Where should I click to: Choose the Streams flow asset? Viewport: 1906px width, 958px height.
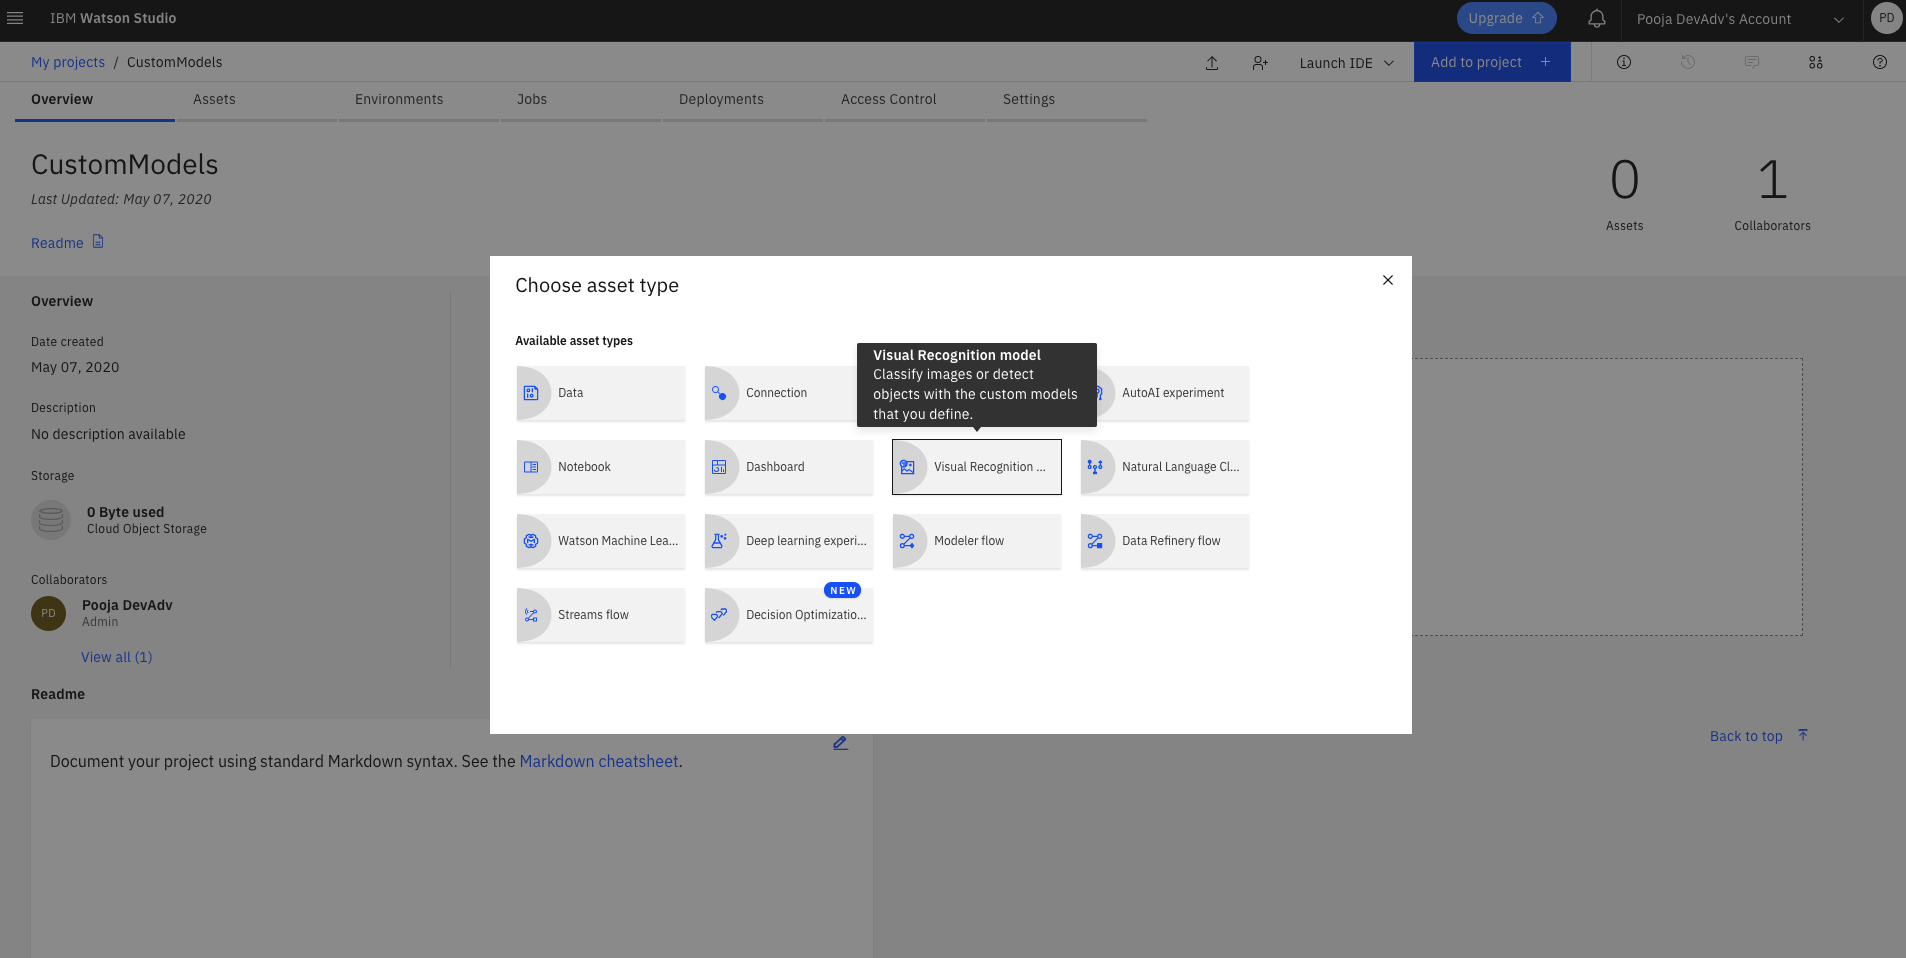pyautogui.click(x=601, y=615)
